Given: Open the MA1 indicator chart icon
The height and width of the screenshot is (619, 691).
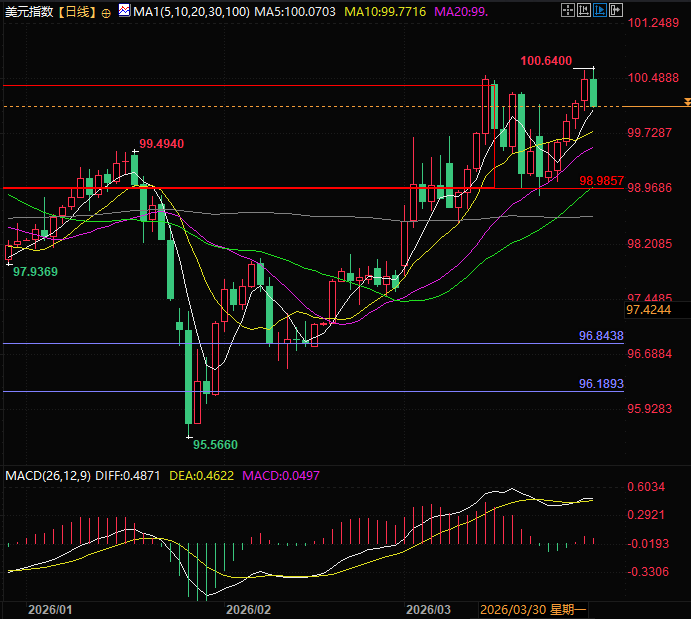Looking at the screenshot, I should pos(124,11).
